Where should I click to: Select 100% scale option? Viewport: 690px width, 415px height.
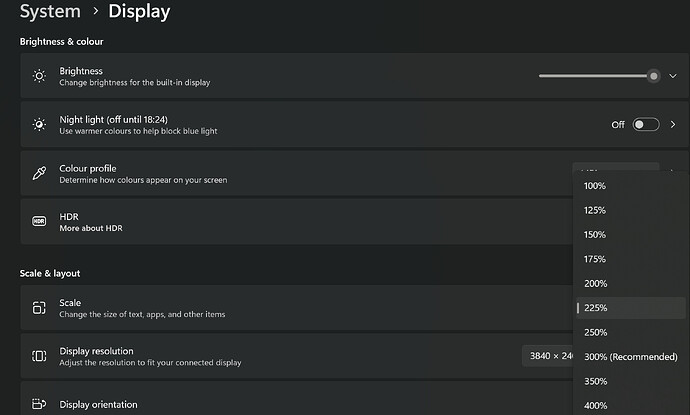[595, 186]
